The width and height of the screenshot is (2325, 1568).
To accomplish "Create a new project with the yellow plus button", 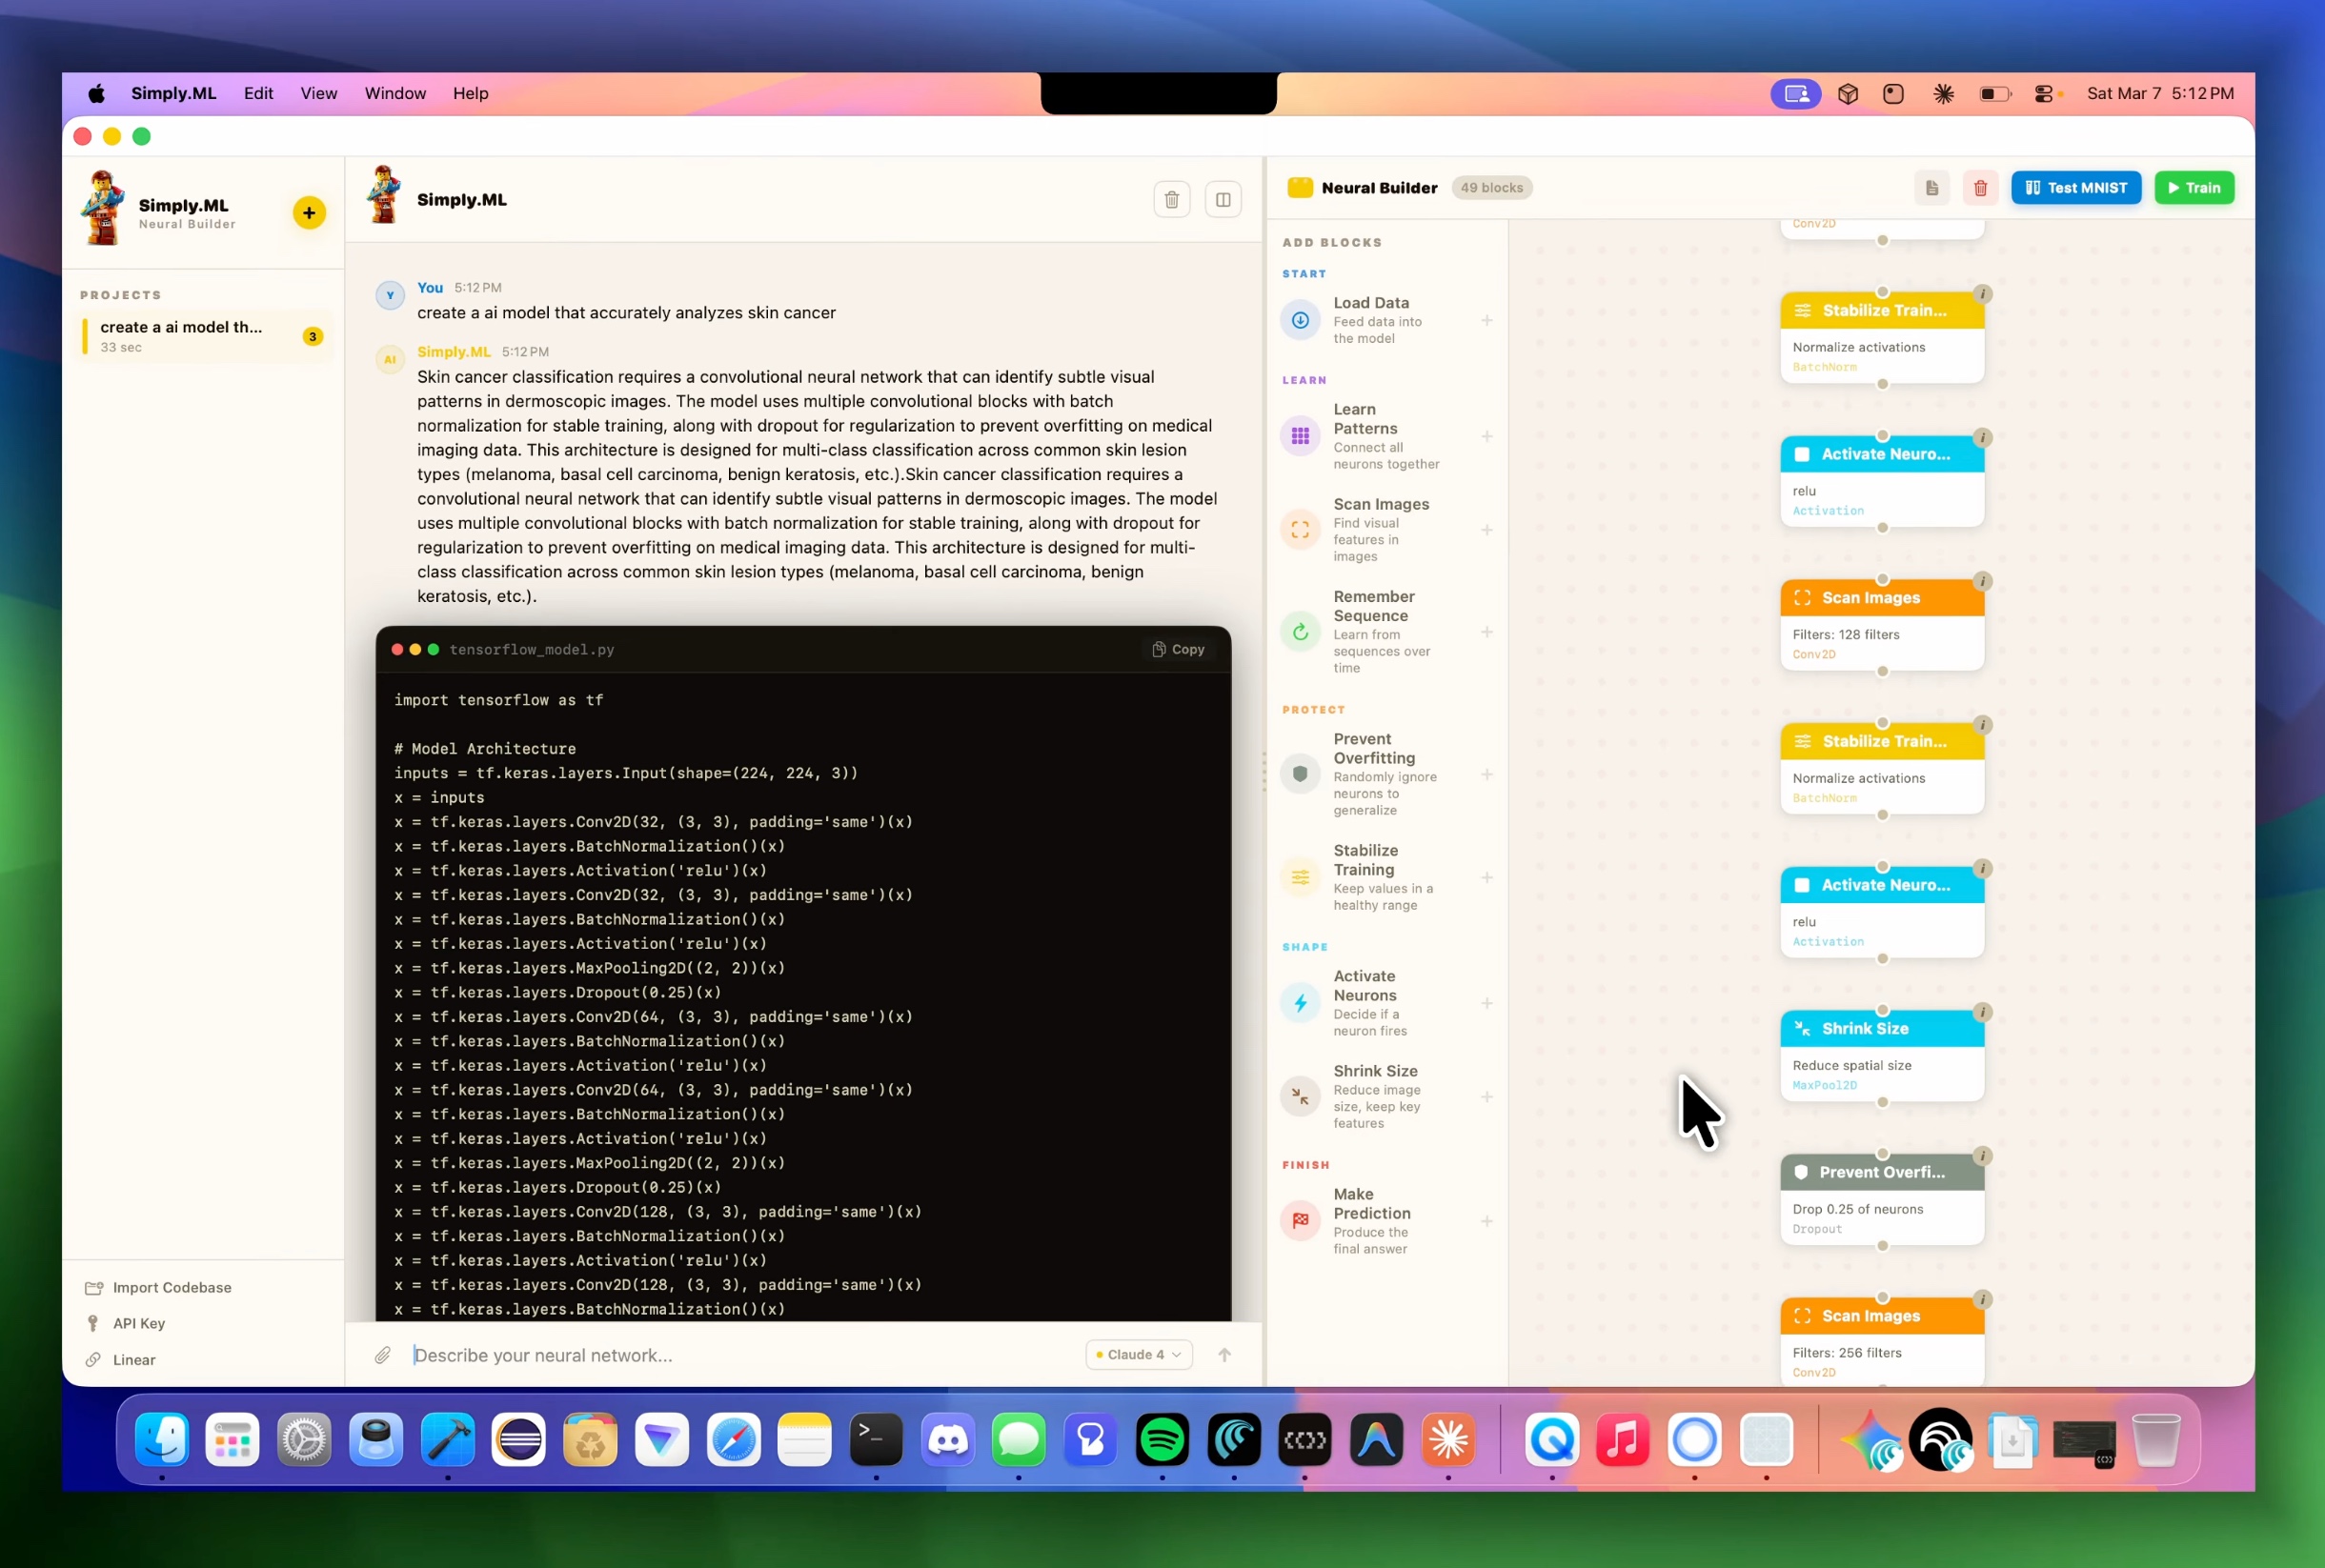I will pos(309,212).
